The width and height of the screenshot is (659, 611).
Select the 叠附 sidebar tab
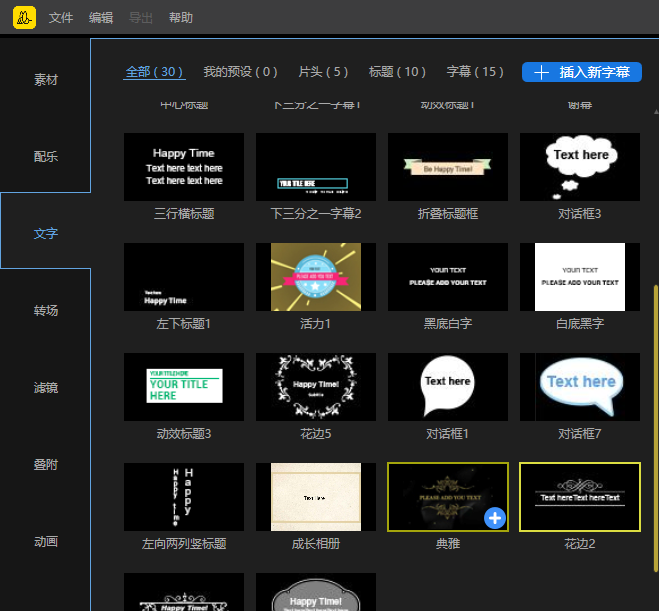[x=46, y=464]
